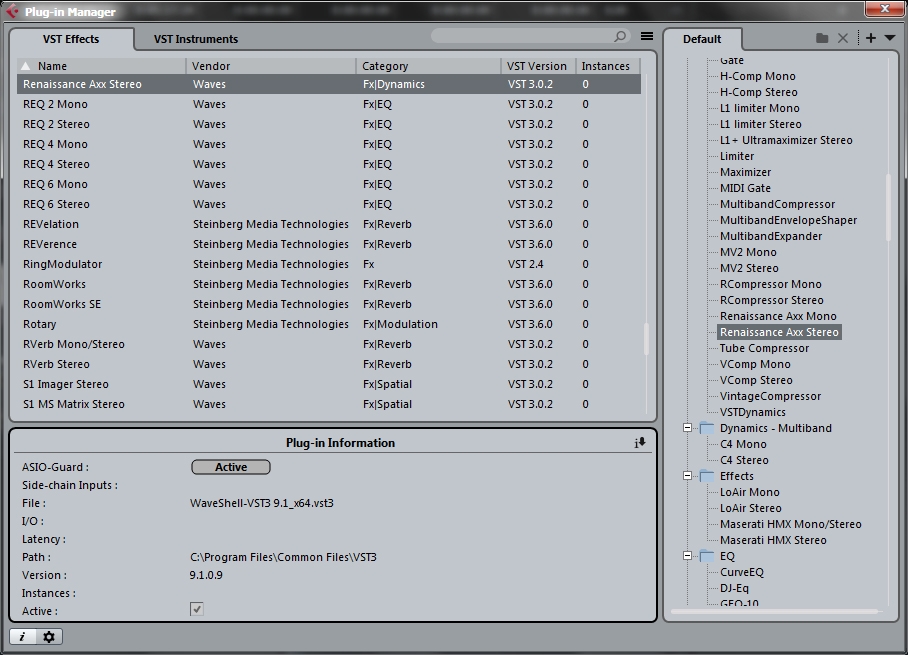908x655 pixels.
Task: Select CurveEQ in collection tree
Action: pos(742,572)
